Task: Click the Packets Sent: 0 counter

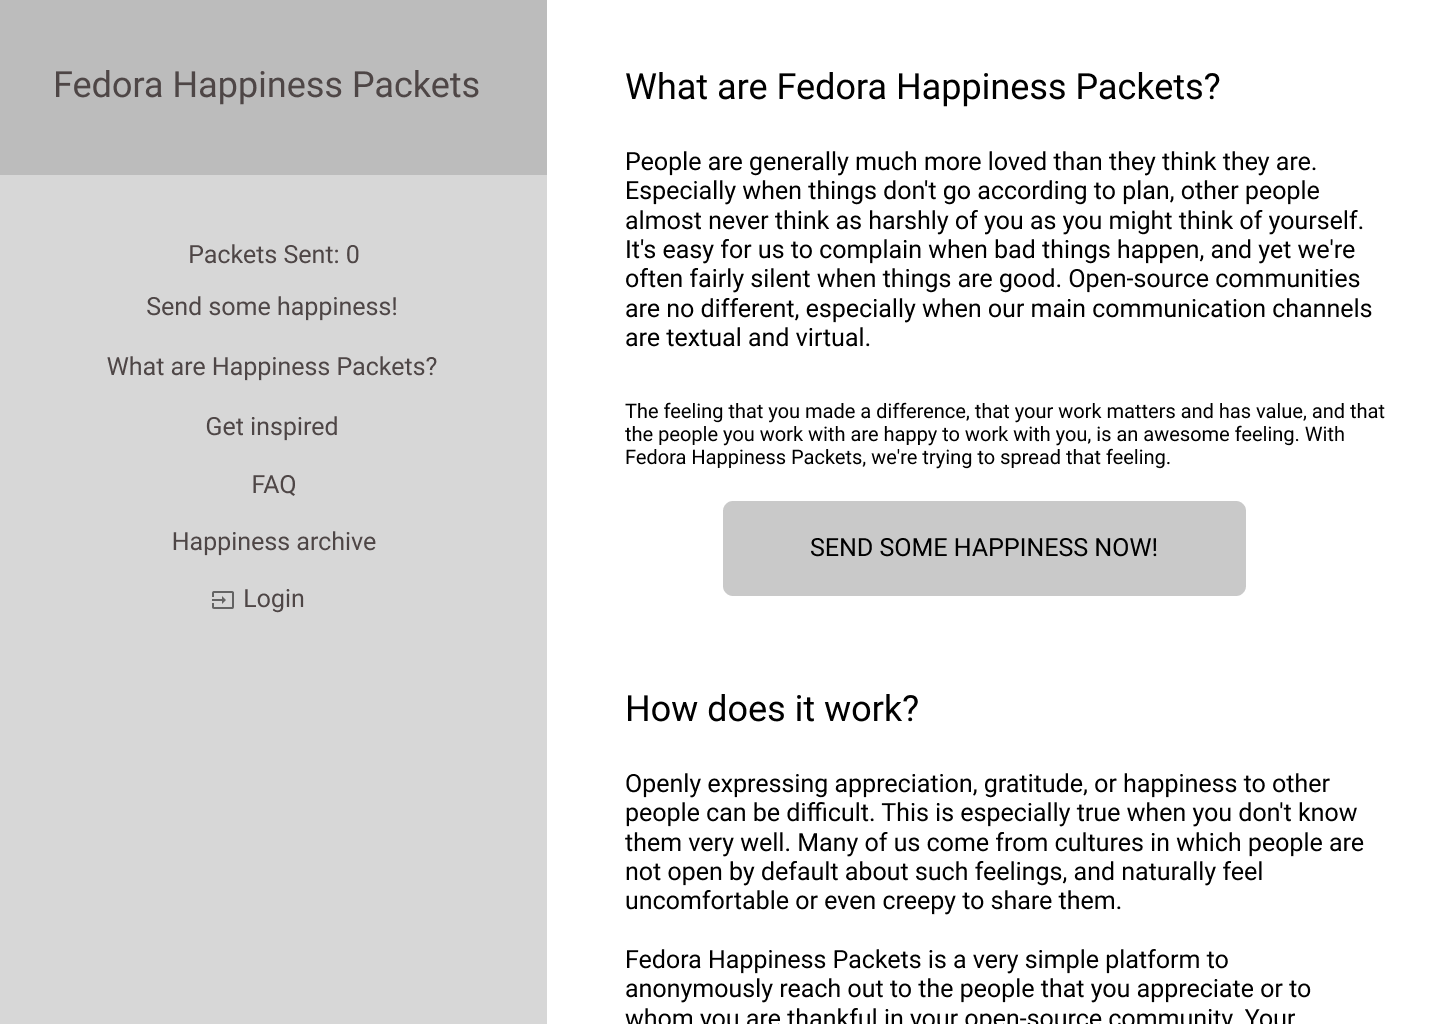Action: [x=273, y=255]
